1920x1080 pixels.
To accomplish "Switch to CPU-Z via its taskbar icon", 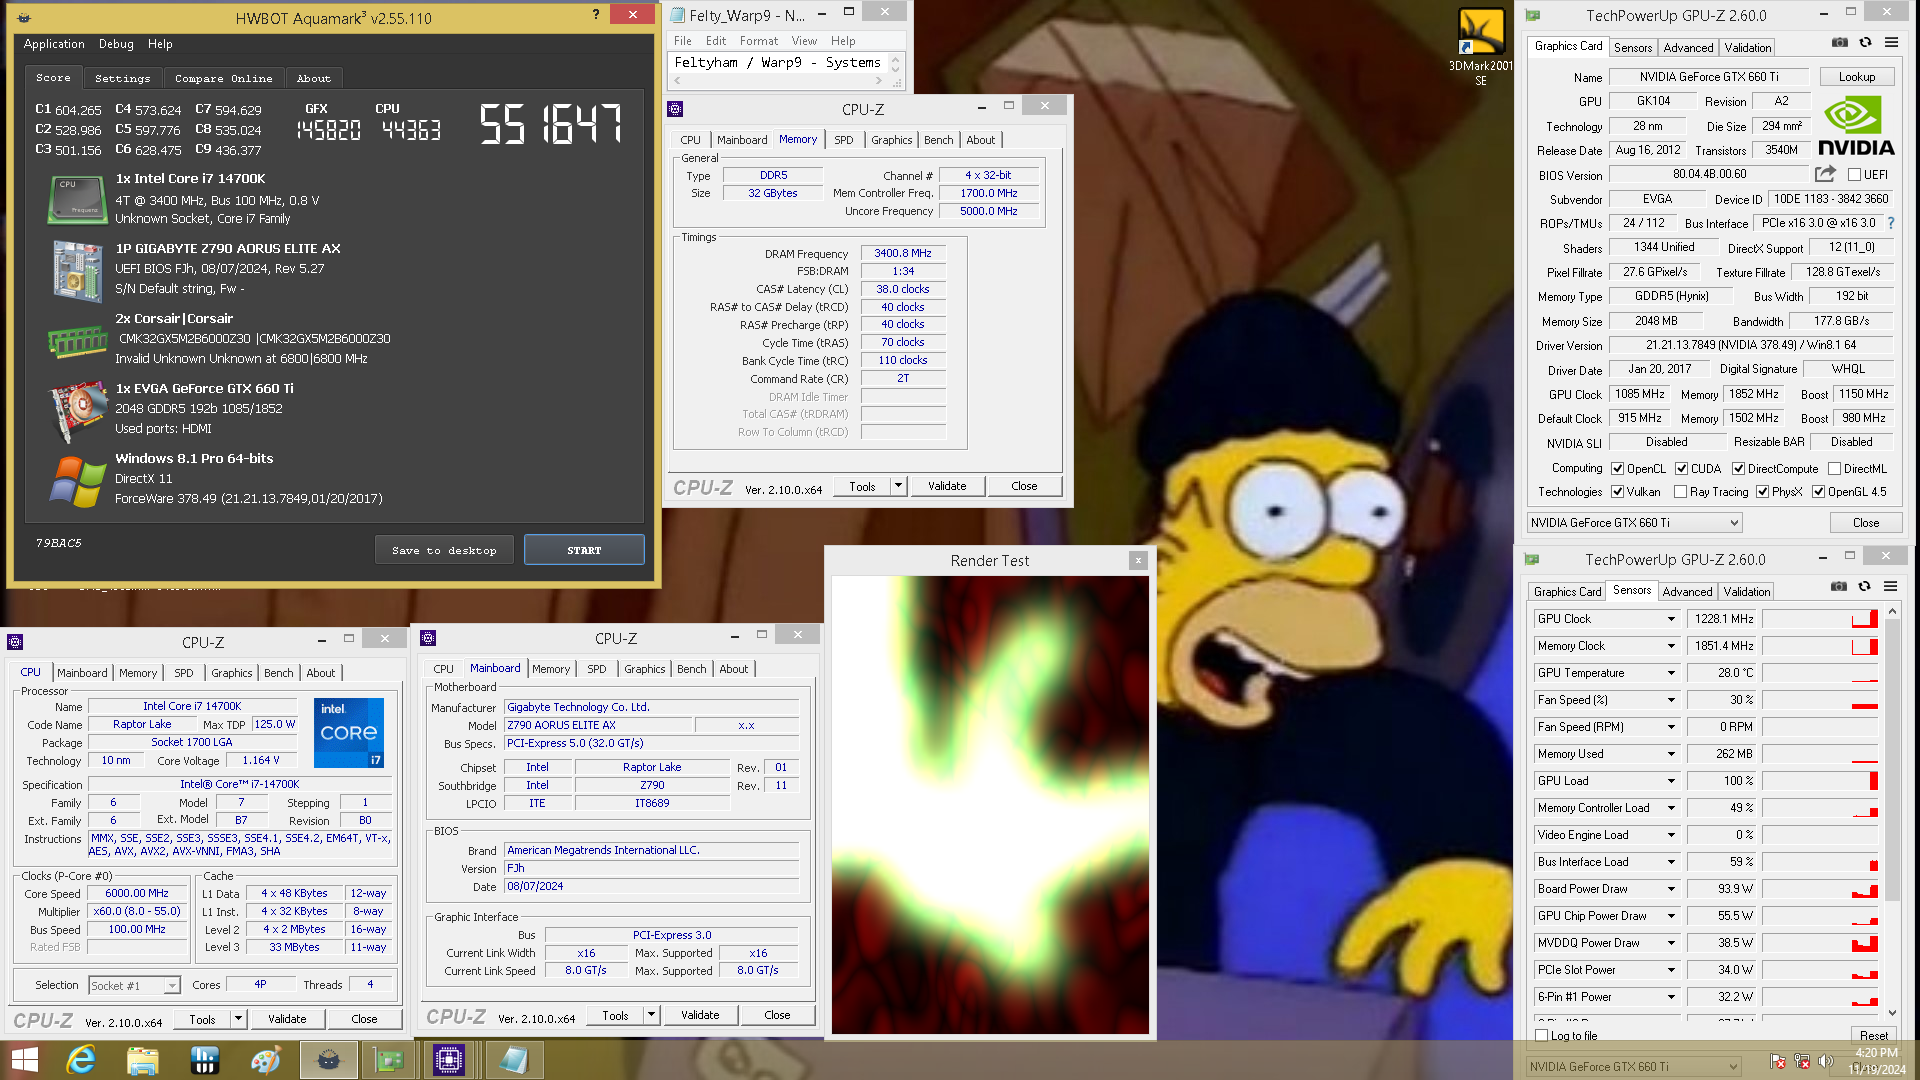I will coord(449,1060).
